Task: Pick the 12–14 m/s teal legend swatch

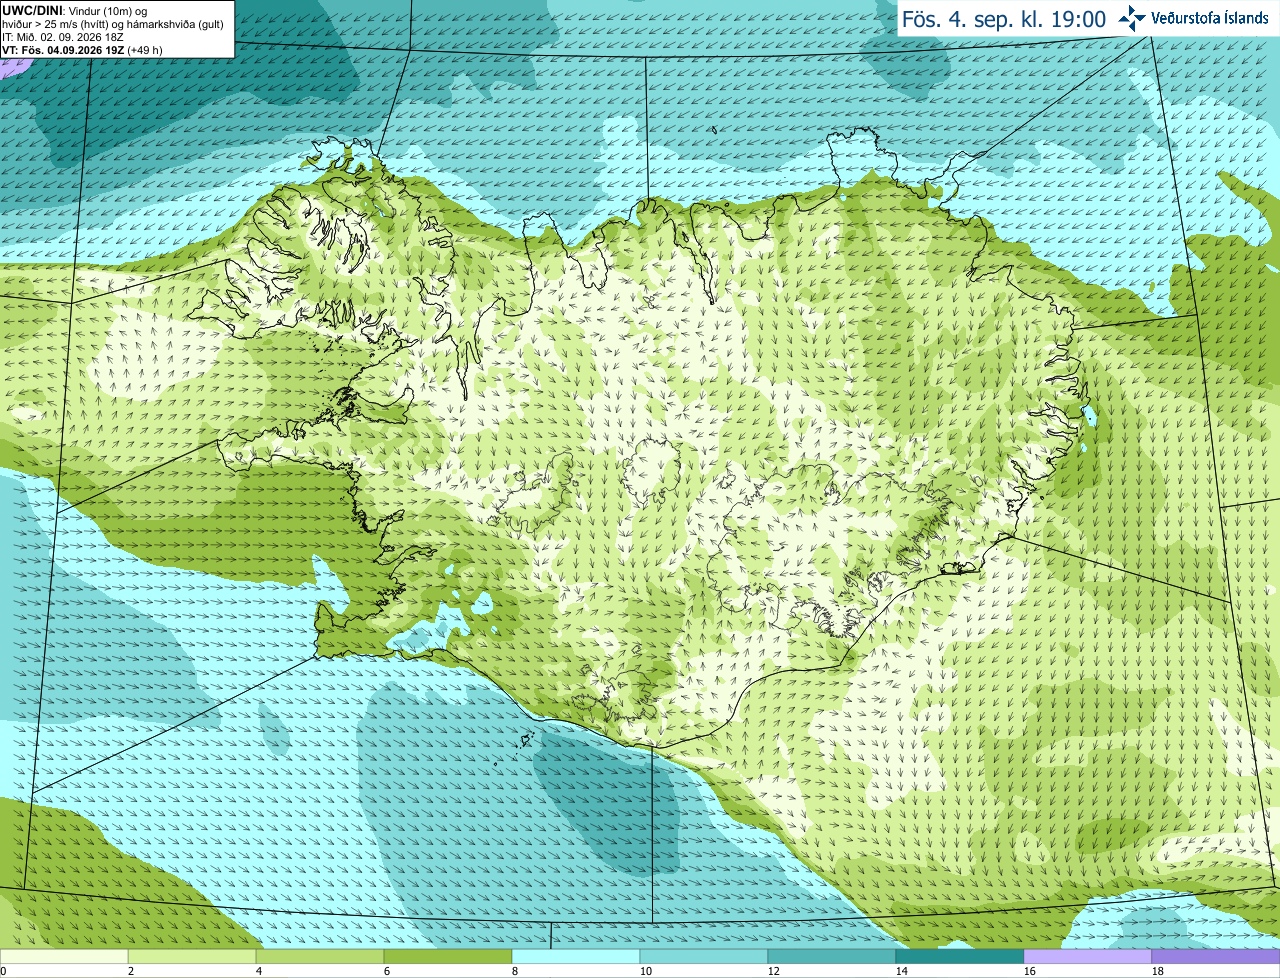Action: pos(832,957)
